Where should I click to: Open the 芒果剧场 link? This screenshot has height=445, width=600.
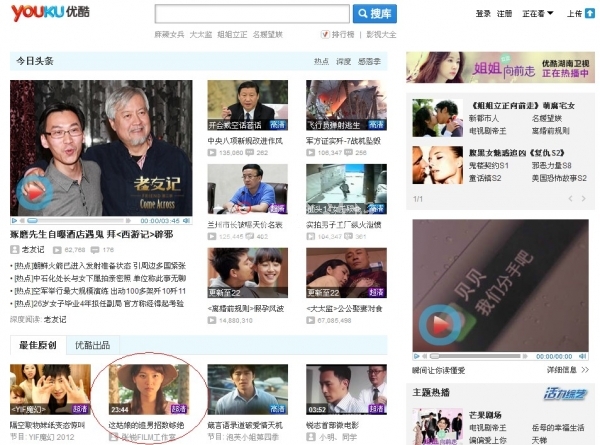[485, 415]
